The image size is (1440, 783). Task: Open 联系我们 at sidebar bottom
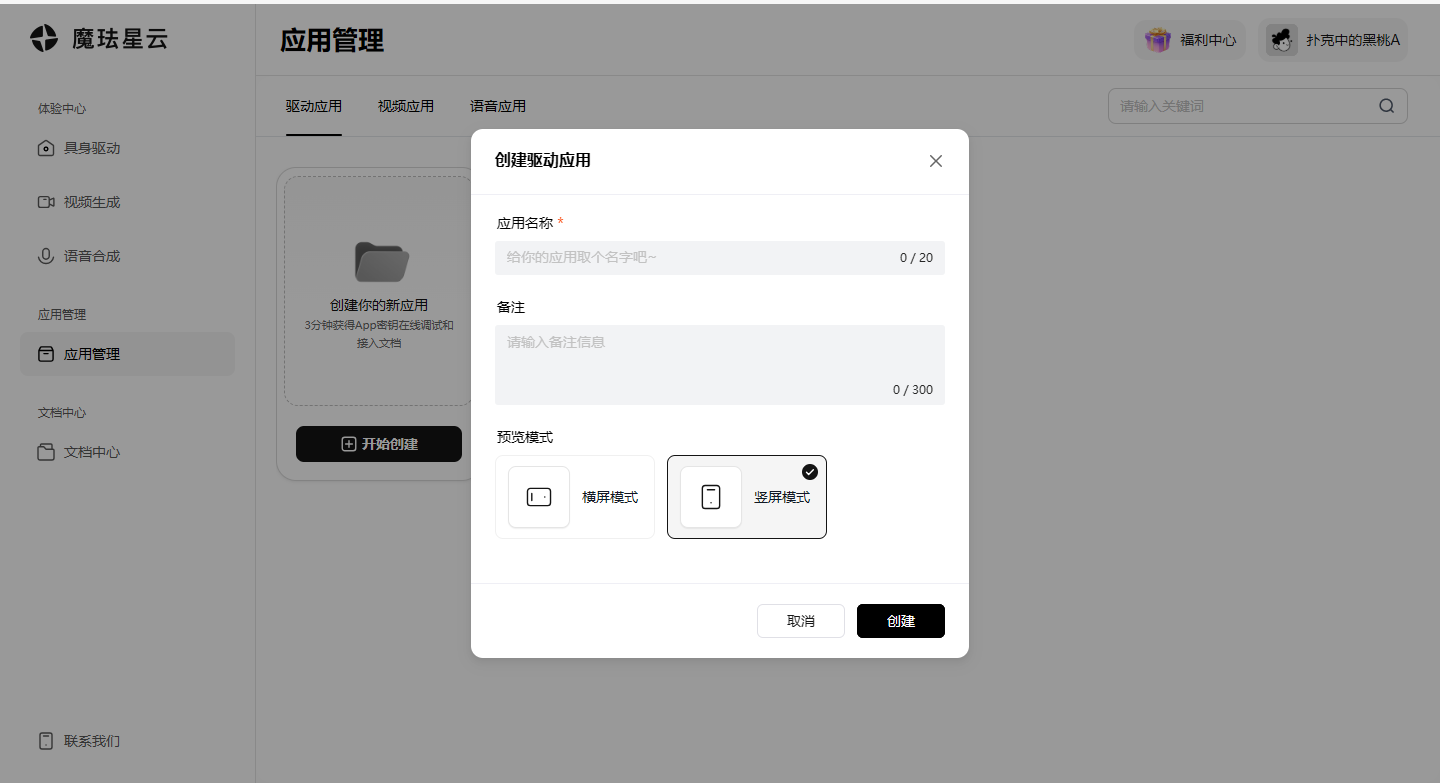pos(127,741)
